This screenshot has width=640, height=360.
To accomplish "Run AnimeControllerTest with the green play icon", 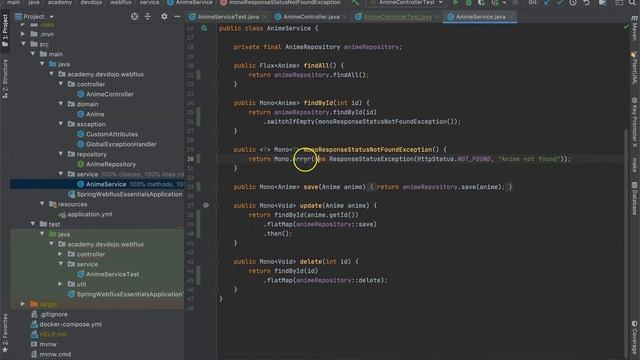I will coord(456,3).
